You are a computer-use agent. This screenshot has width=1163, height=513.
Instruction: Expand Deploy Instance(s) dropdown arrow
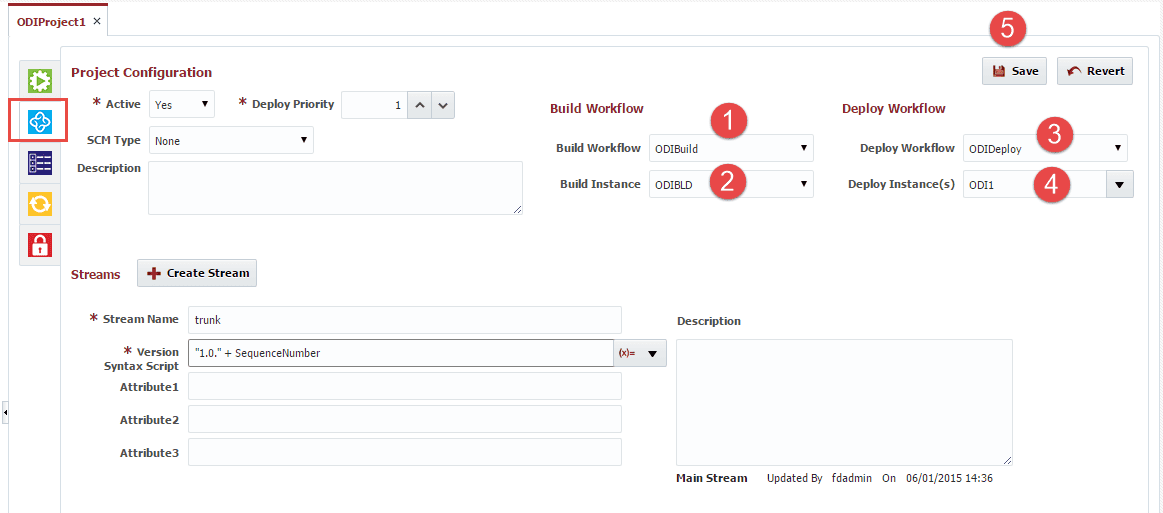(x=1119, y=185)
